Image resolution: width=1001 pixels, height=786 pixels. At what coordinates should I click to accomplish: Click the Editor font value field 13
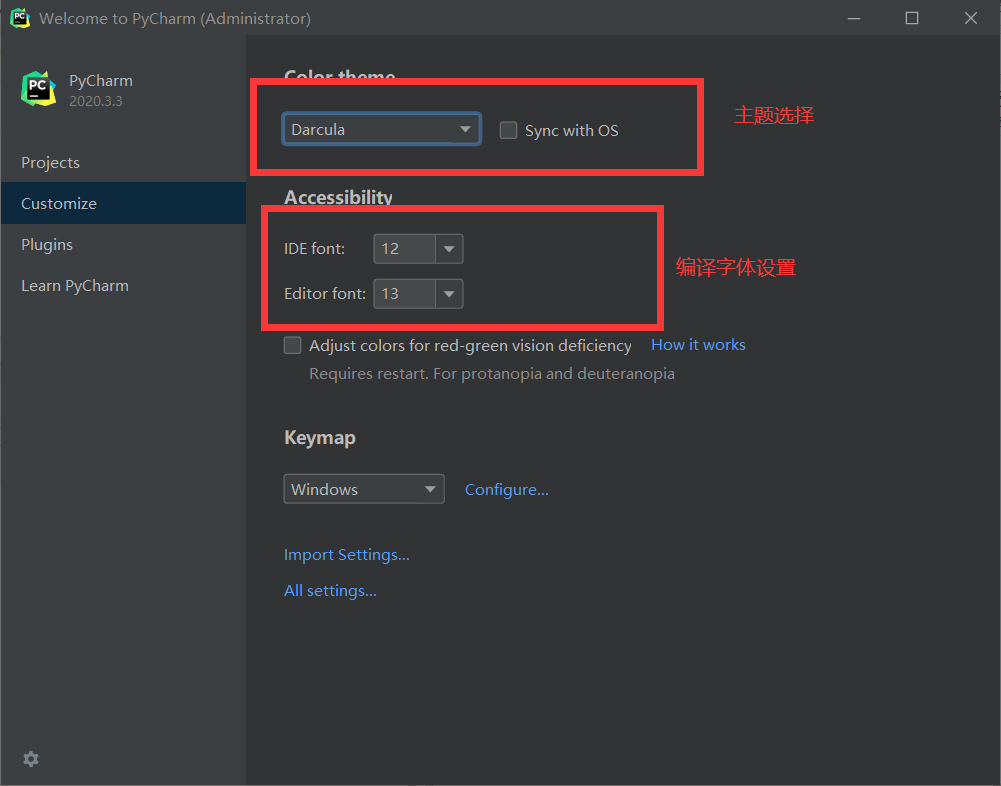(x=405, y=294)
